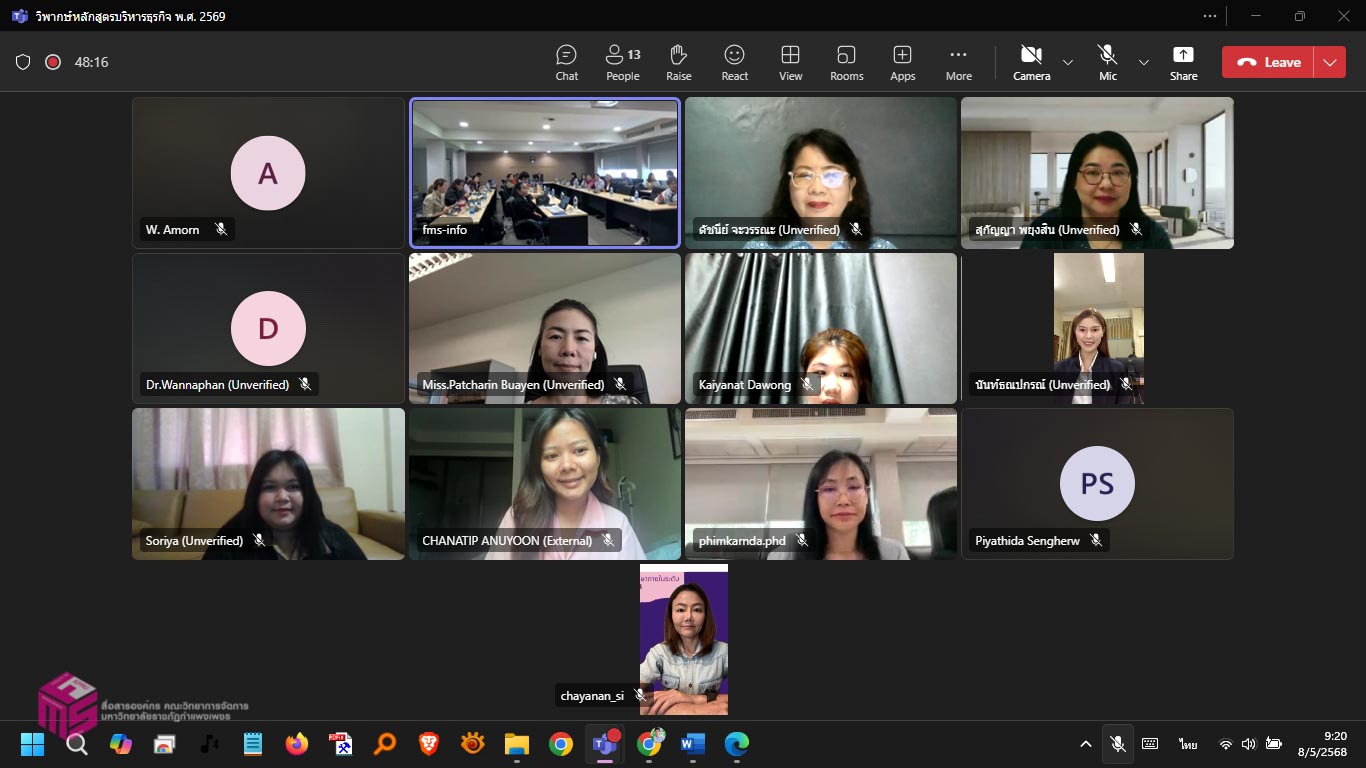Unmute the Mic
This screenshot has width=1366, height=768.
point(1107,62)
